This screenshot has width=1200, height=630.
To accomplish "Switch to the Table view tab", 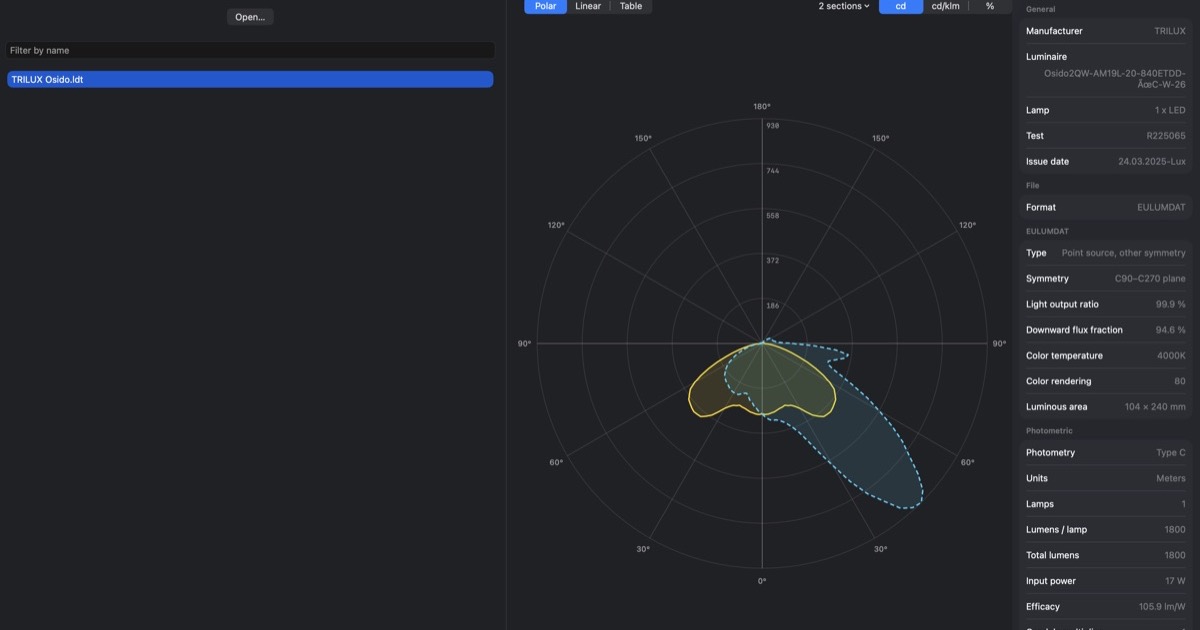I will pyautogui.click(x=631, y=6).
